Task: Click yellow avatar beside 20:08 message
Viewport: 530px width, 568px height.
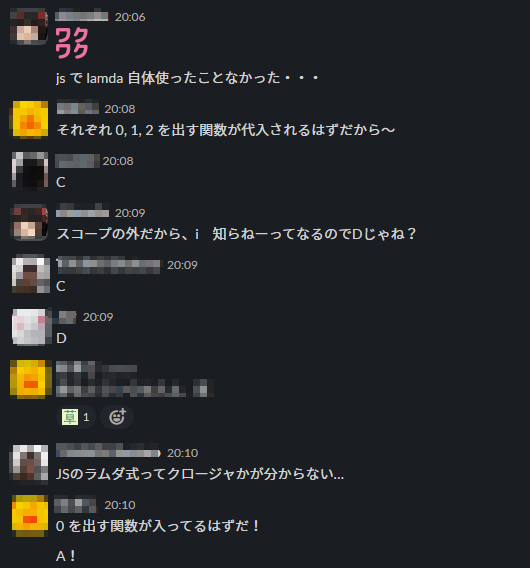Action: coord(30,120)
